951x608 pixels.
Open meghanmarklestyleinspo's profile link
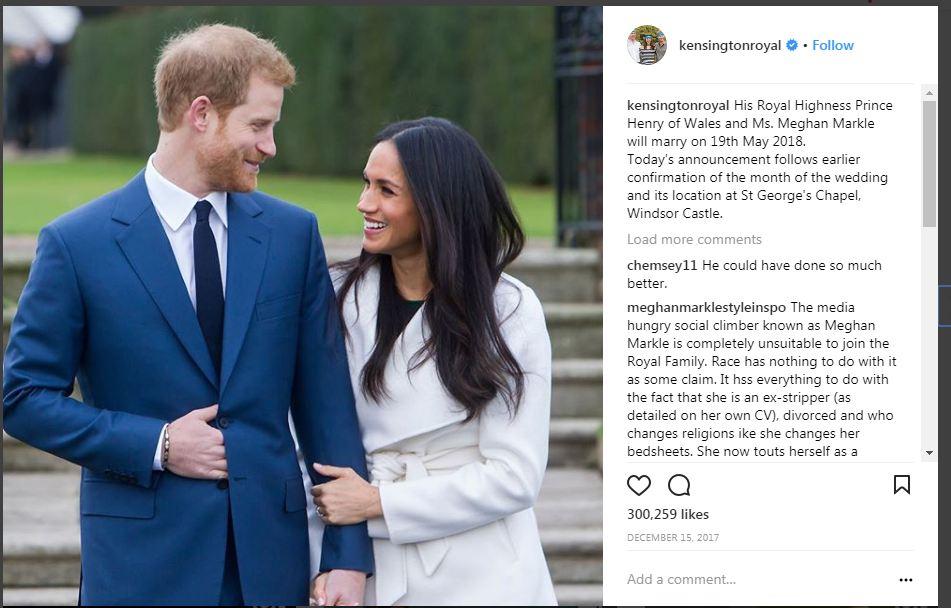click(706, 308)
